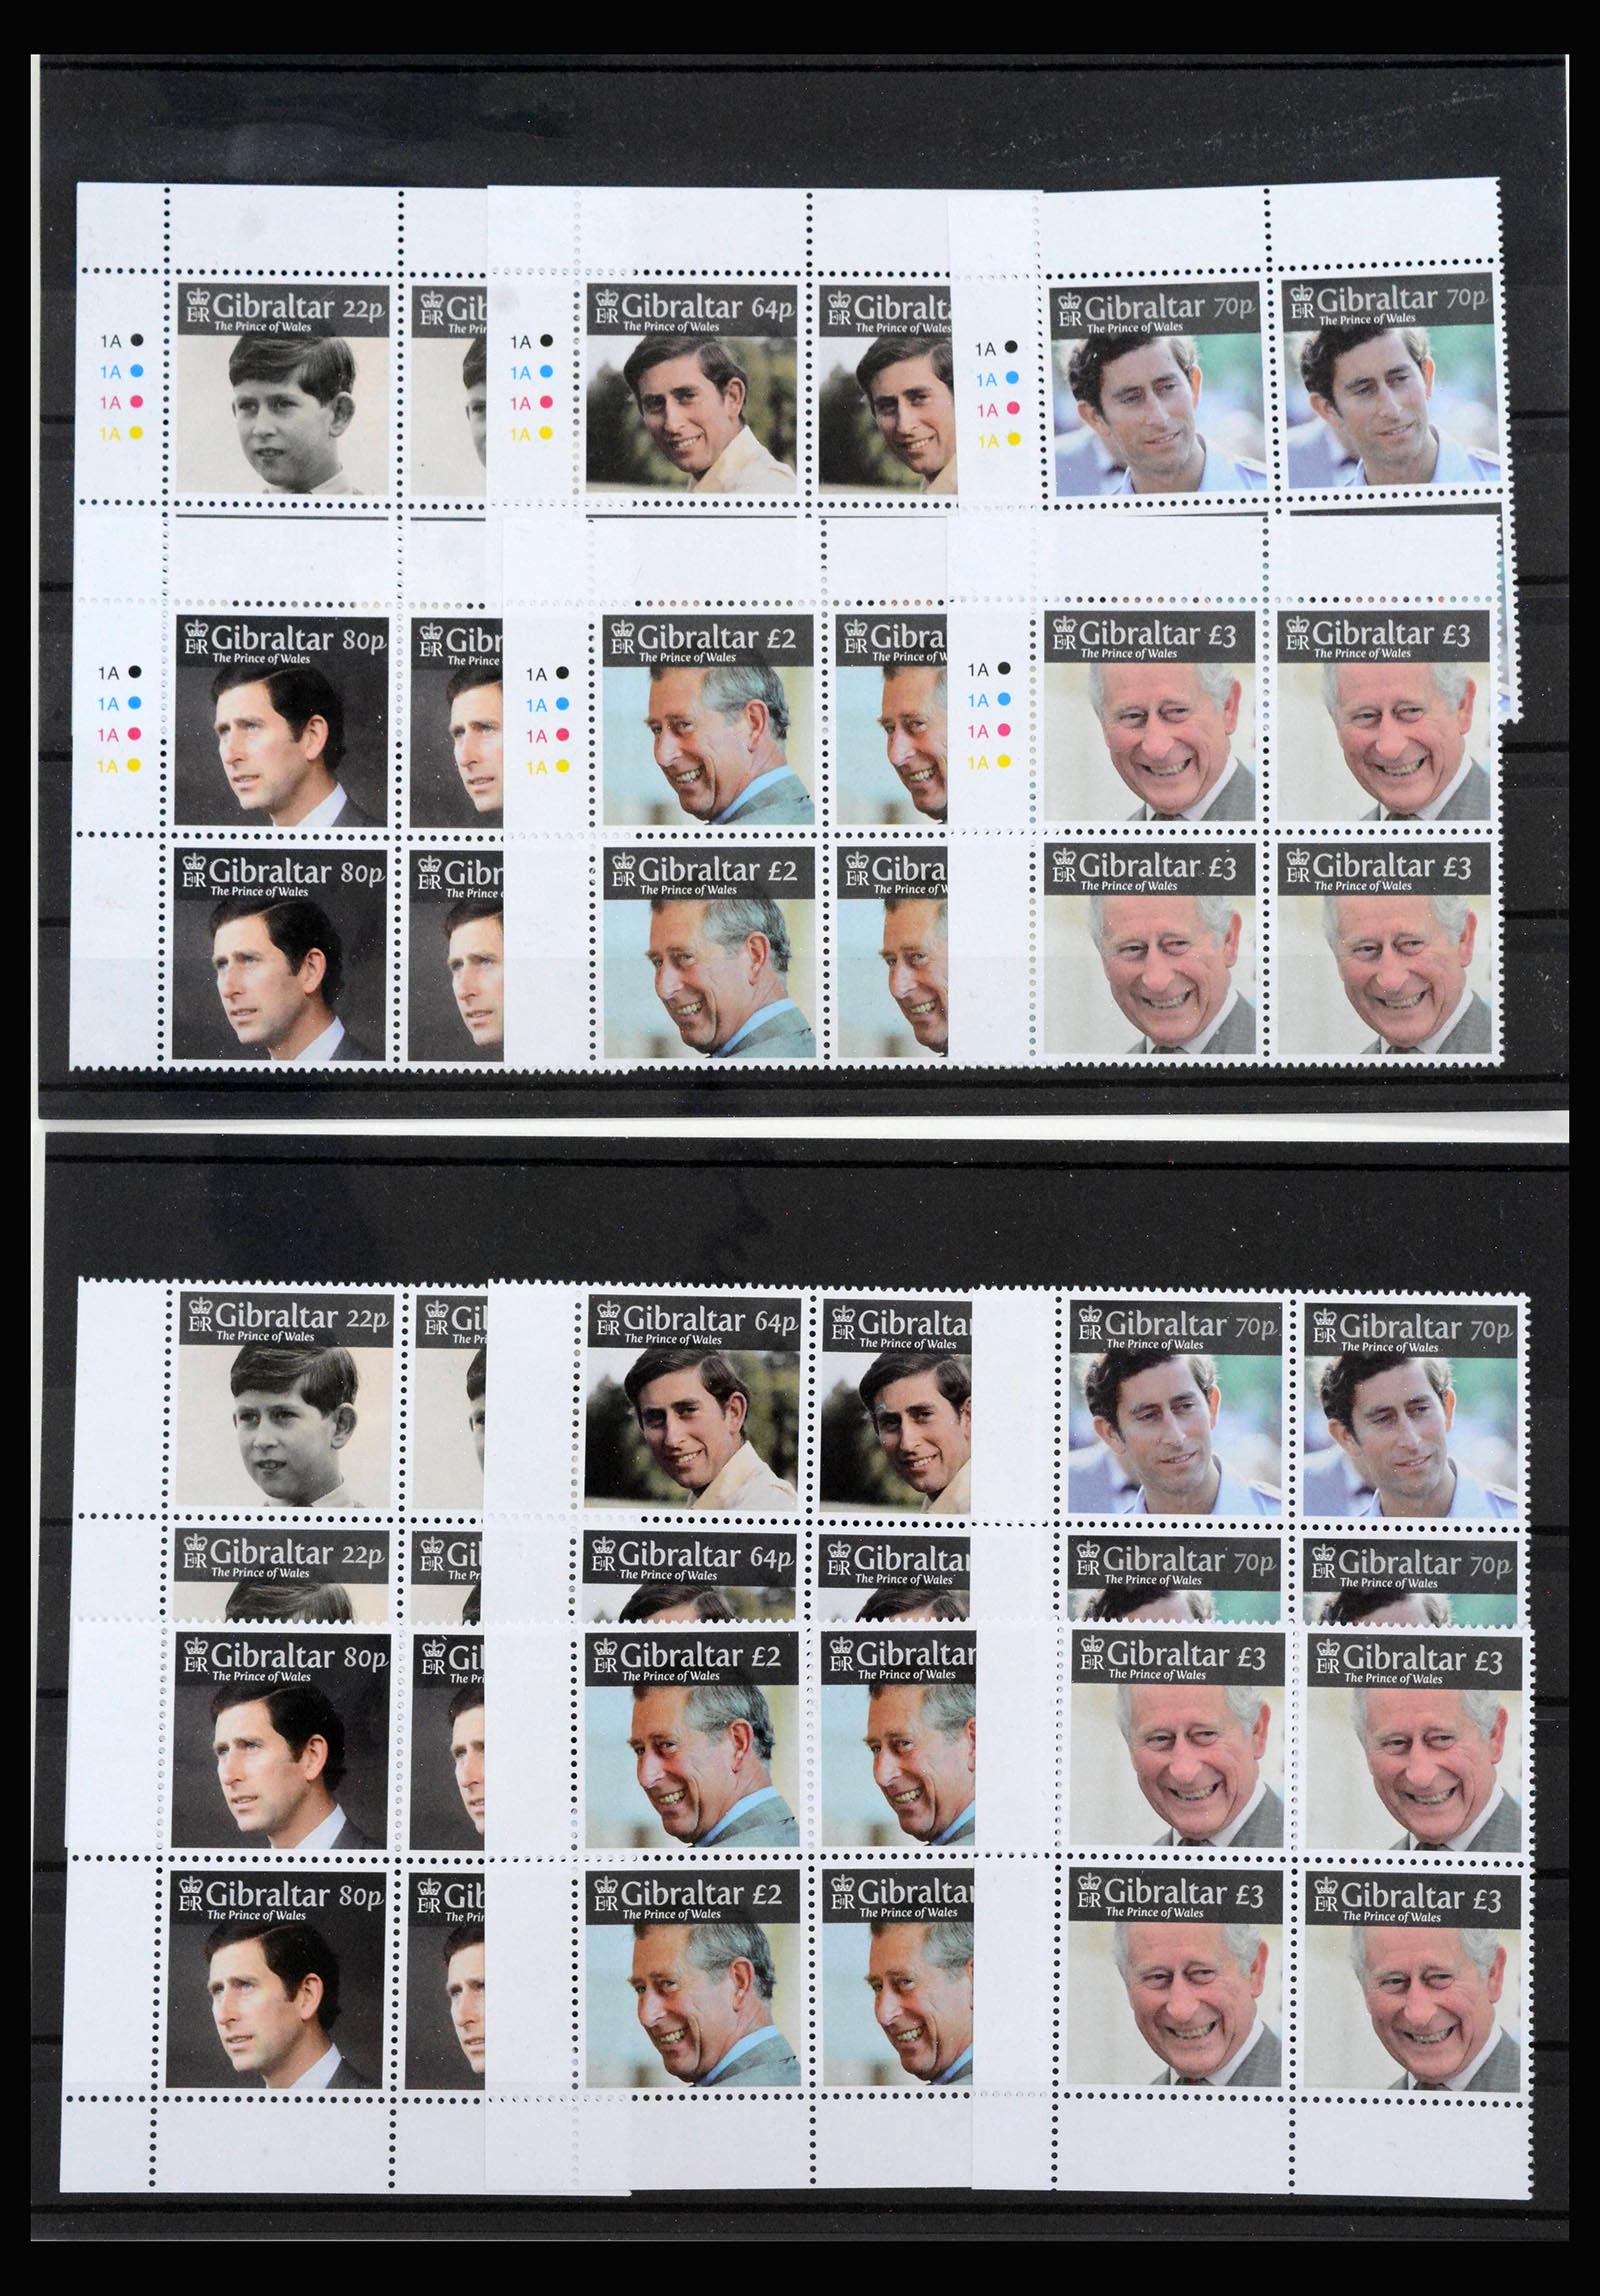This screenshot has height=2296, width=1600.
Task: Click the blue 1A dot beside the 64p block
Action: (x=546, y=372)
